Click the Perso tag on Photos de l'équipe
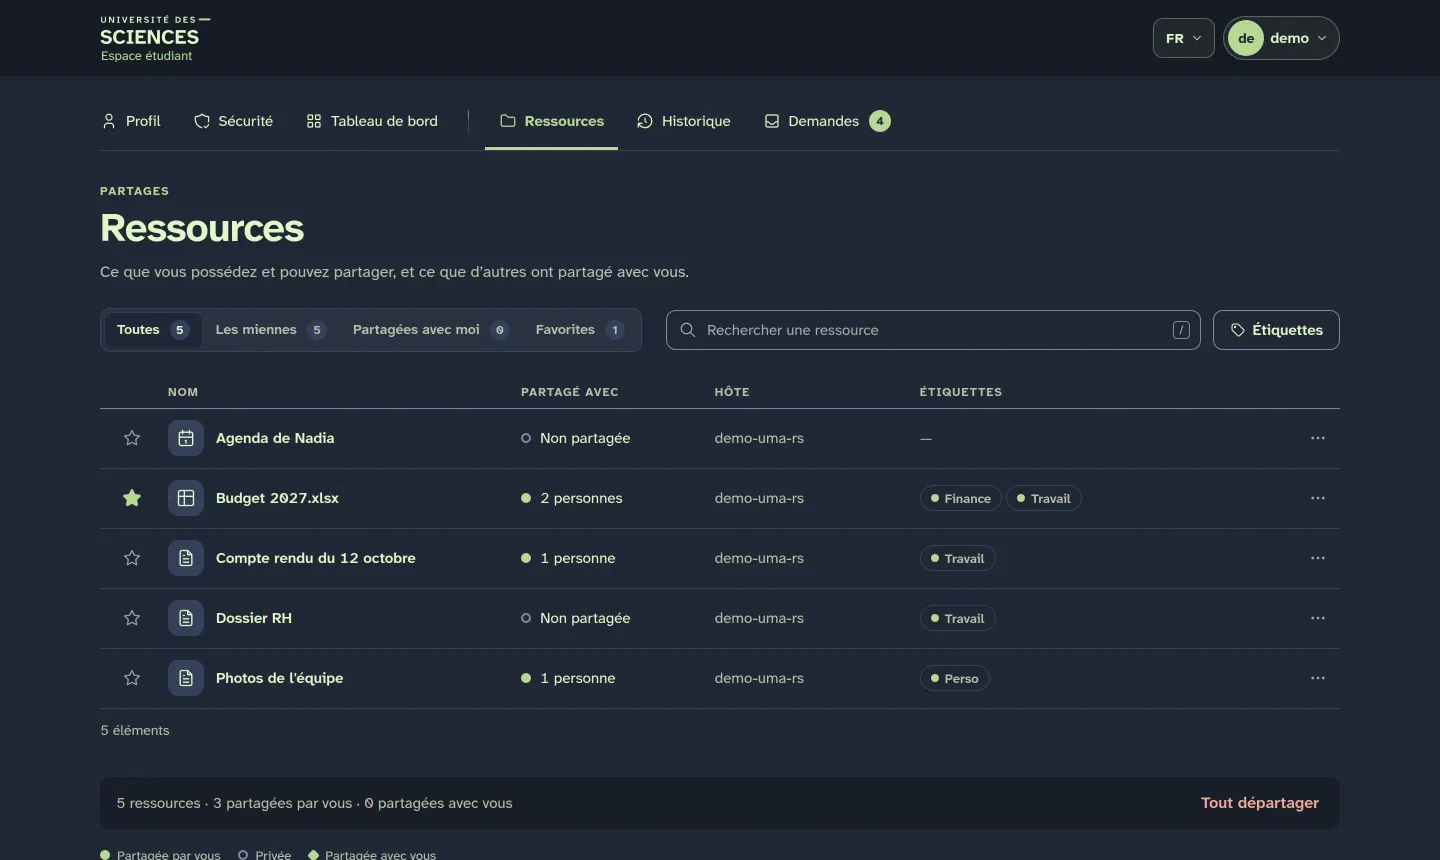The height and width of the screenshot is (860, 1440). [955, 678]
